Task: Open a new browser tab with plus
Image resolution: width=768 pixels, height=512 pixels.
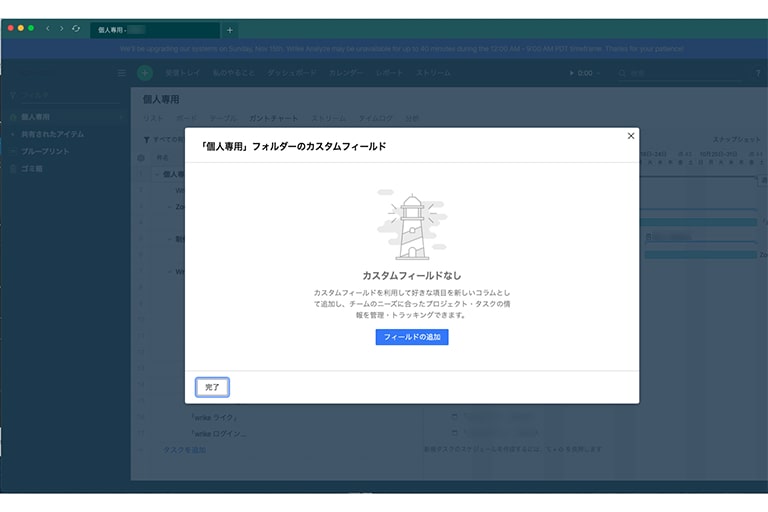Action: [x=229, y=30]
